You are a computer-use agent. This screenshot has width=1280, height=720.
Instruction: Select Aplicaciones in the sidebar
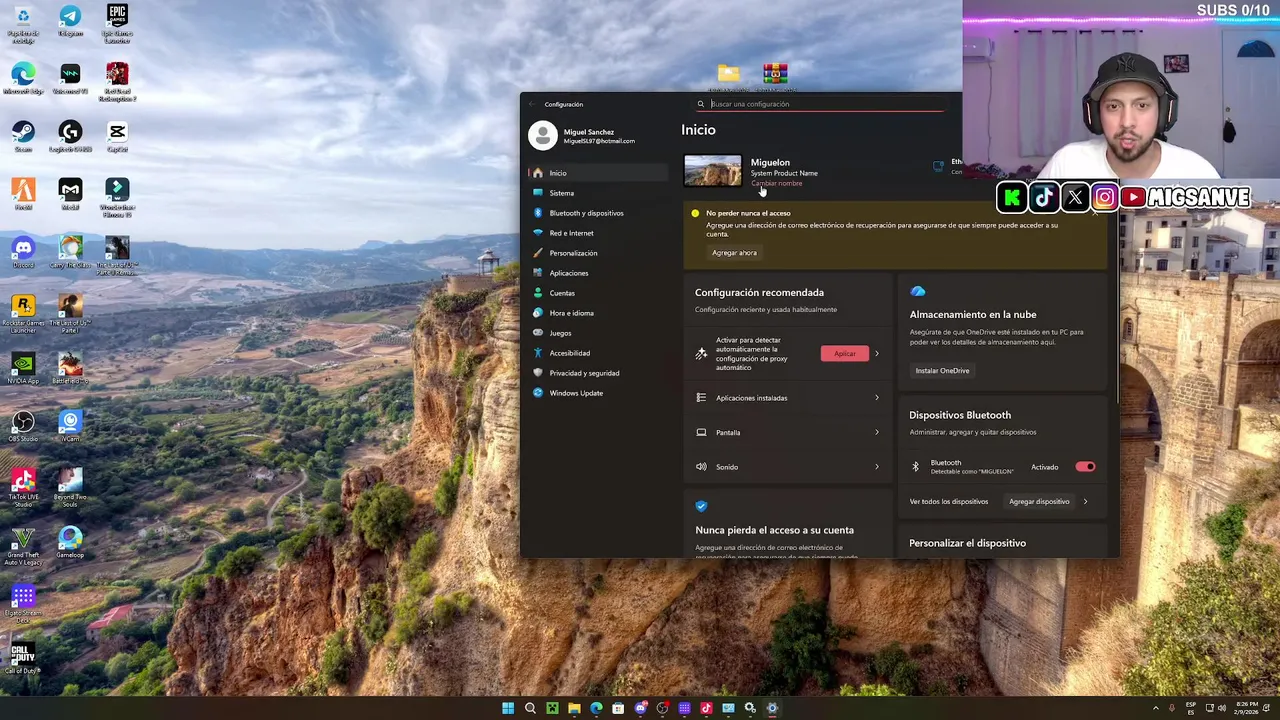click(x=597, y=273)
